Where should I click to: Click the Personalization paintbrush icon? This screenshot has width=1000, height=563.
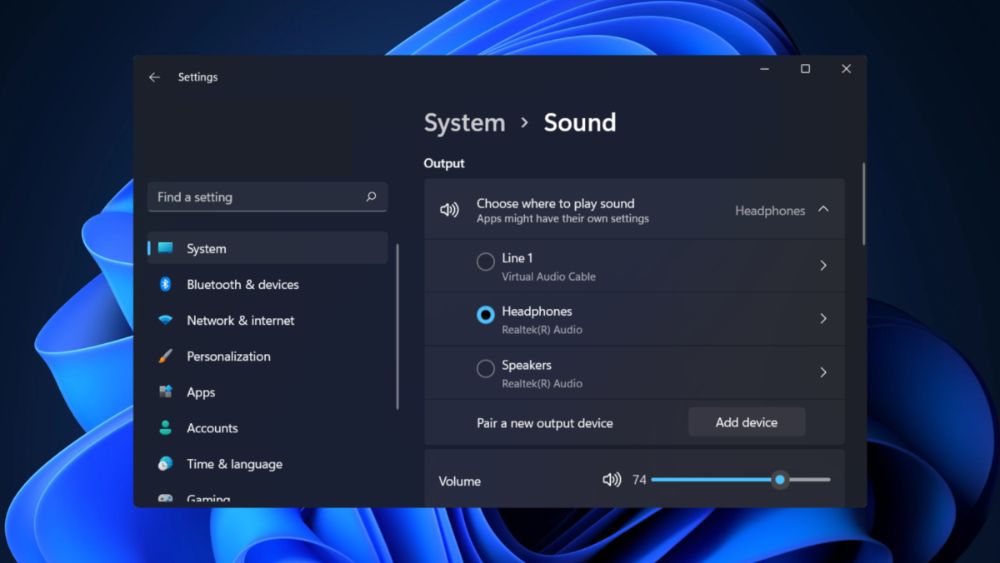(165, 356)
